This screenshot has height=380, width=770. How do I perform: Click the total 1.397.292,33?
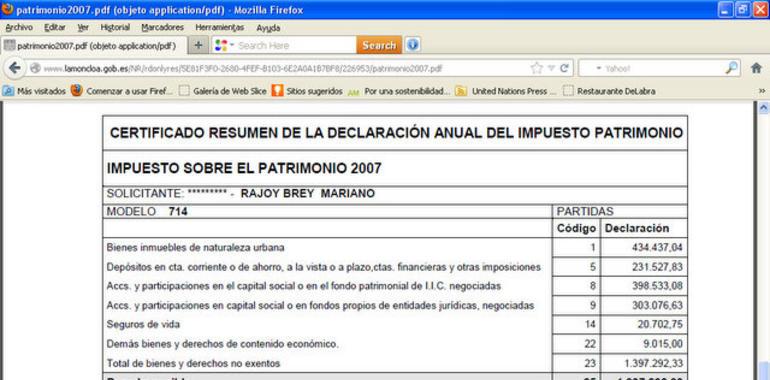pyautogui.click(x=653, y=364)
